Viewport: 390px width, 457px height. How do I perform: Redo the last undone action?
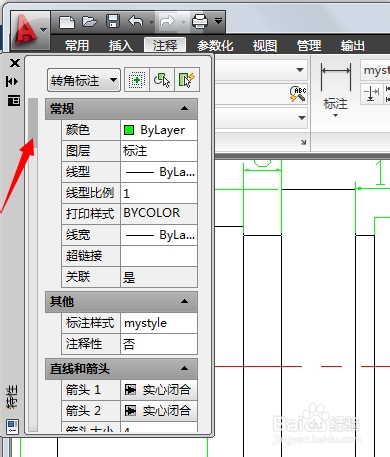(167, 22)
